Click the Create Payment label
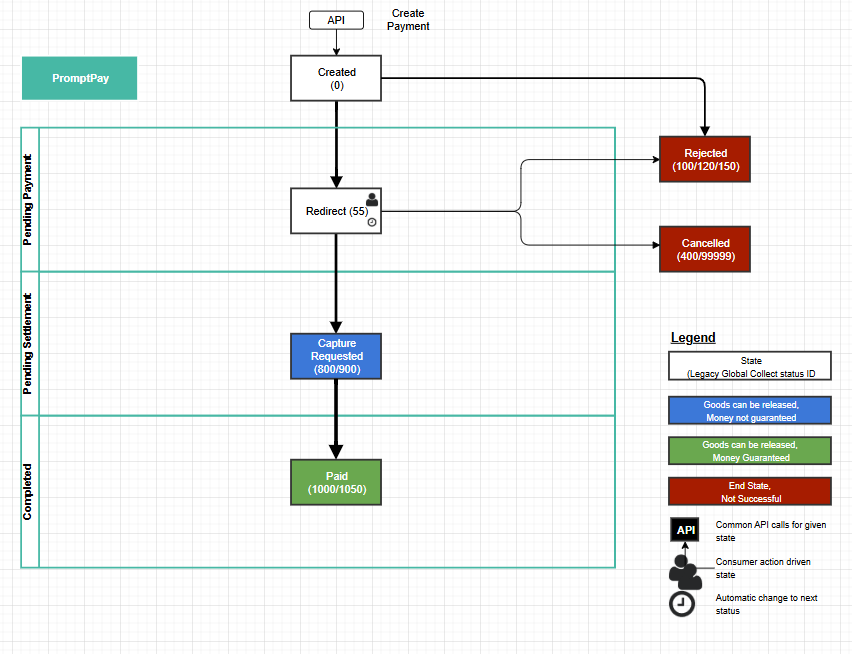The image size is (852, 654). tap(408, 20)
